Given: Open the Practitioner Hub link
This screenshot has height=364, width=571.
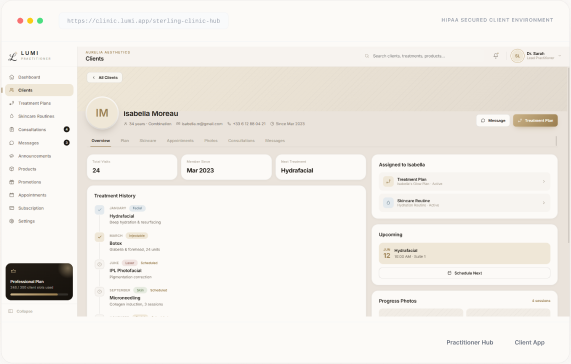Looking at the screenshot, I should [x=470, y=343].
